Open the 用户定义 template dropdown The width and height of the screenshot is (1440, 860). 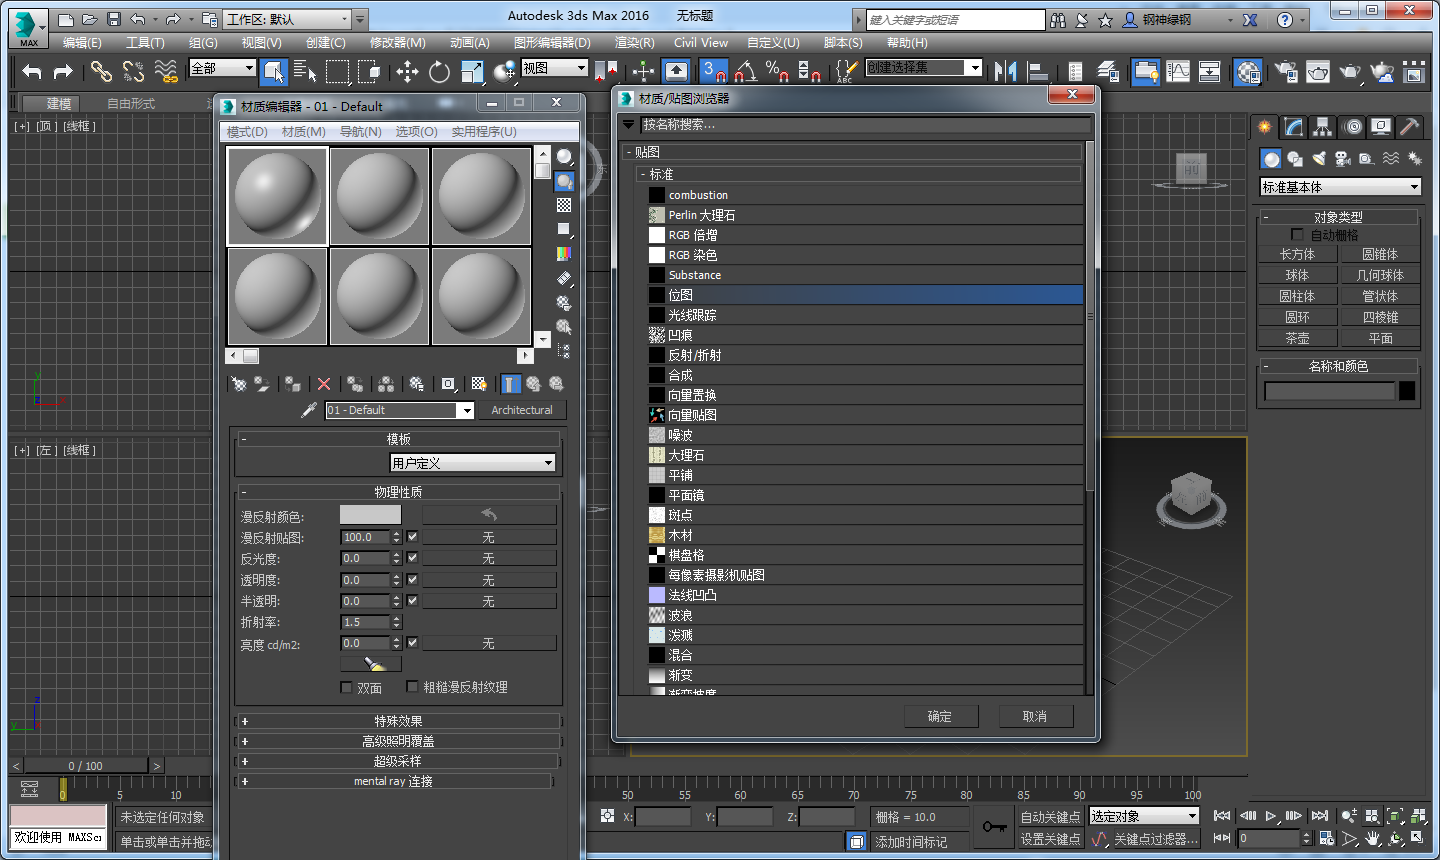pyautogui.click(x=472, y=463)
